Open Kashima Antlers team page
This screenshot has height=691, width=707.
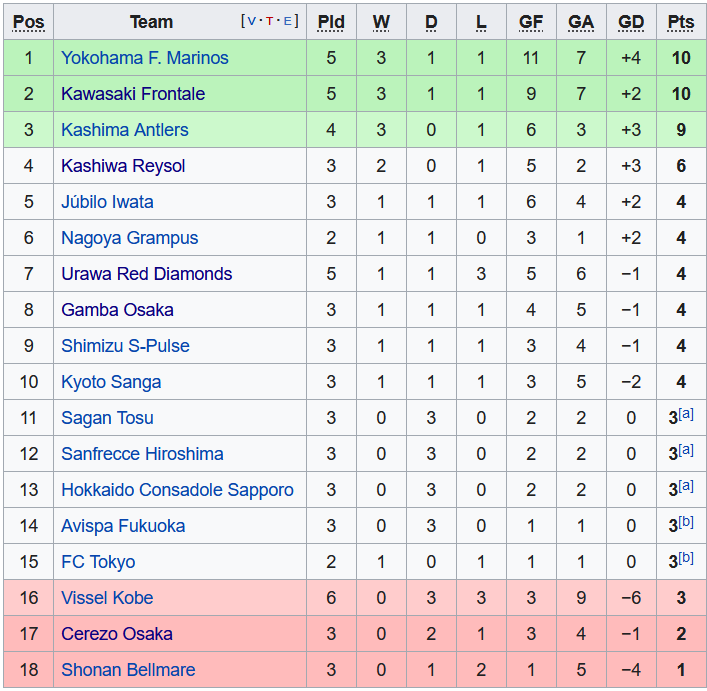pos(124,130)
